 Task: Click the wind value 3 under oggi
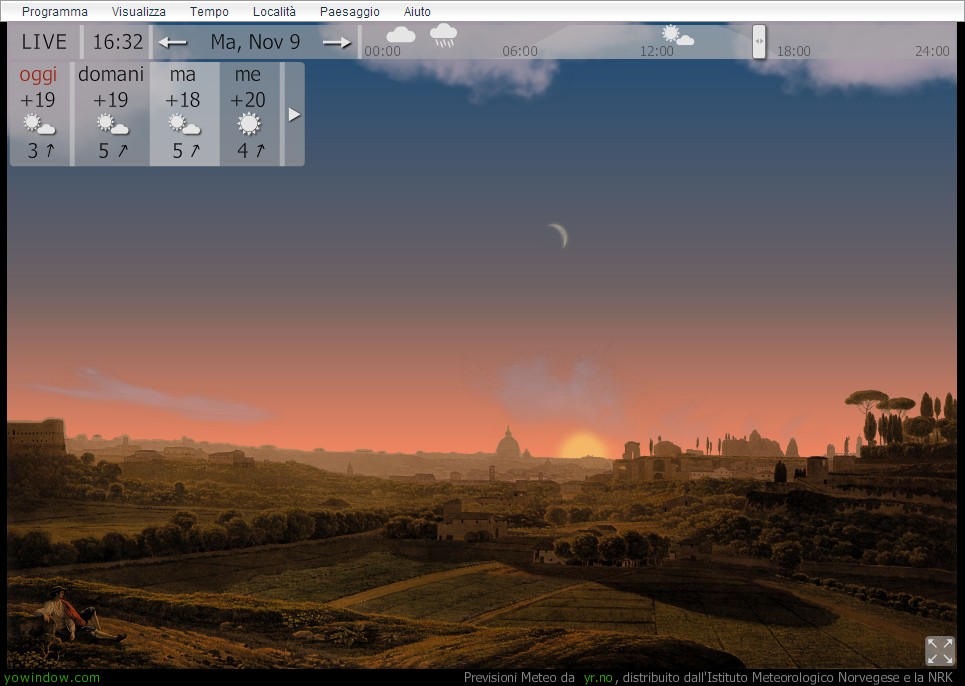pyautogui.click(x=33, y=151)
